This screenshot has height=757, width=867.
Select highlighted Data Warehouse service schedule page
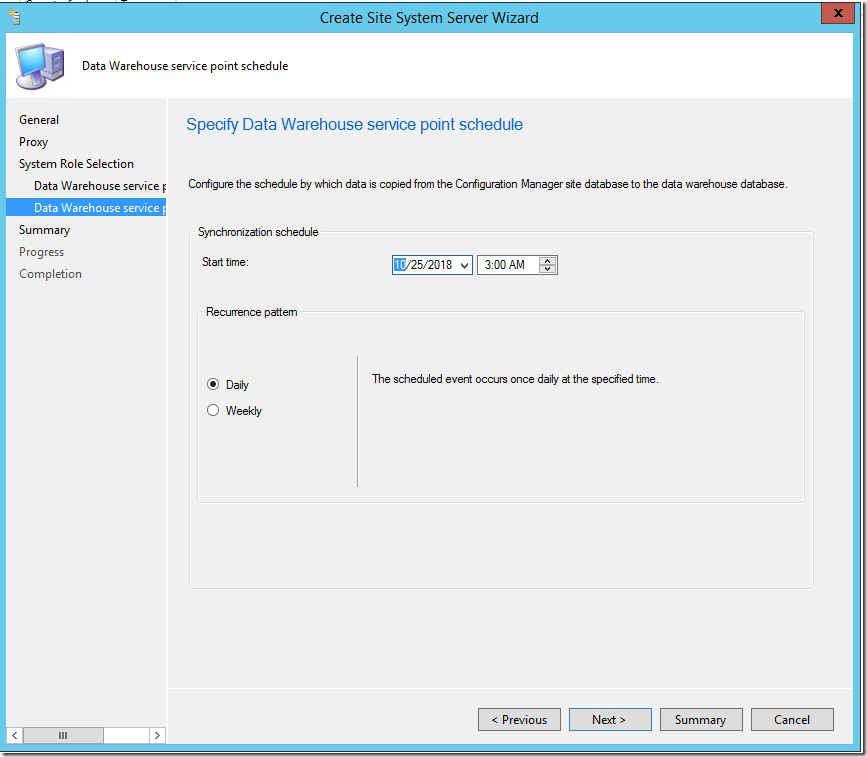[x=86, y=207]
